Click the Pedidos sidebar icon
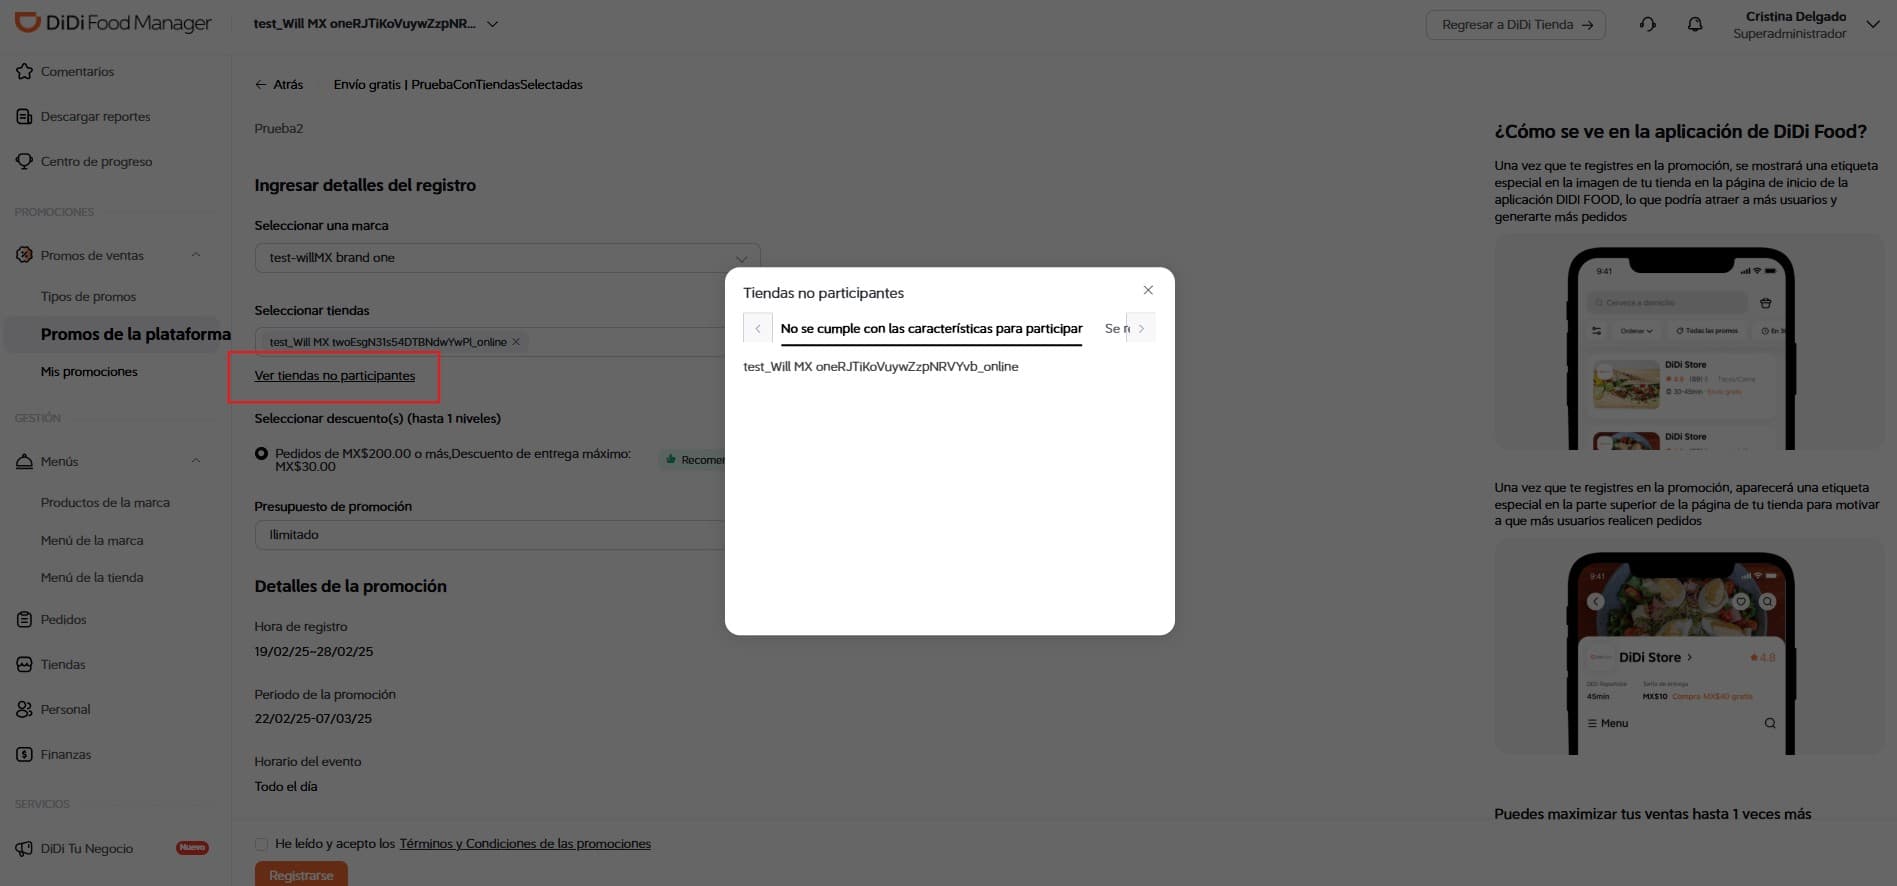Viewport: 1897px width, 886px height. 24,619
